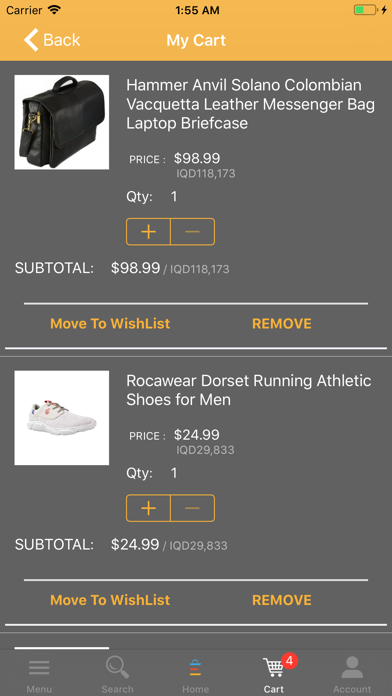Tap the battery icon in status bar

pyautogui.click(x=366, y=10)
